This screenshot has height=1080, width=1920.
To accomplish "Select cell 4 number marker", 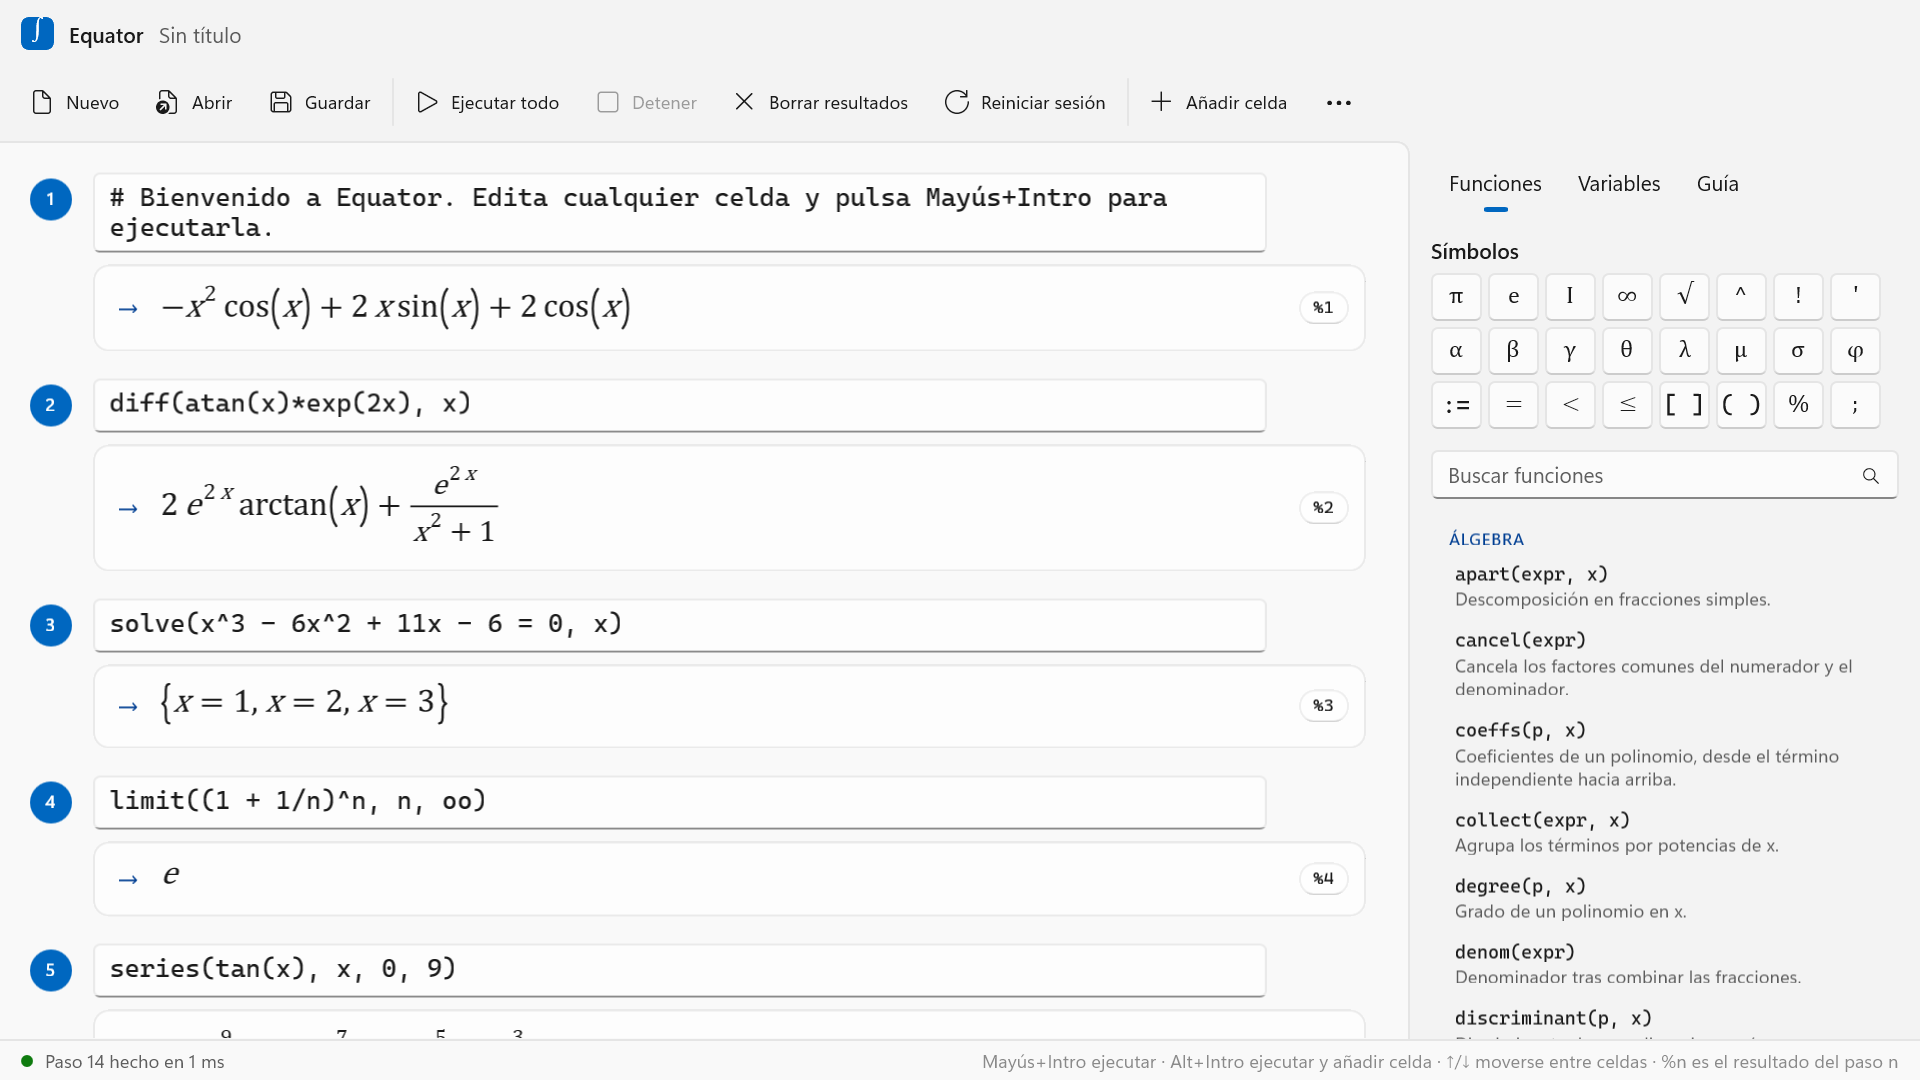I will click(50, 802).
